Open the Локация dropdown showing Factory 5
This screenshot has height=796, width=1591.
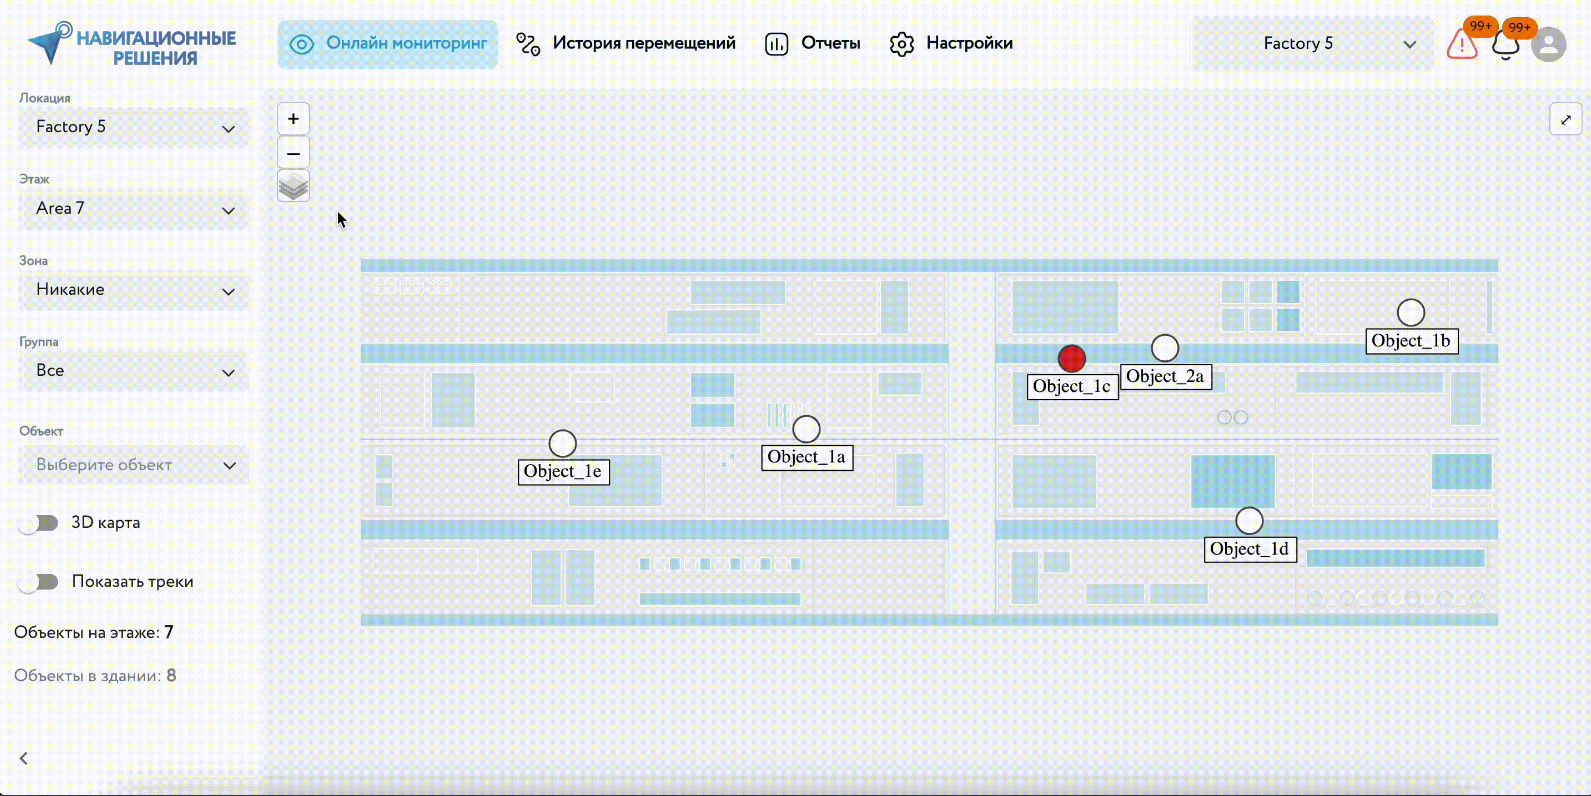[134, 127]
